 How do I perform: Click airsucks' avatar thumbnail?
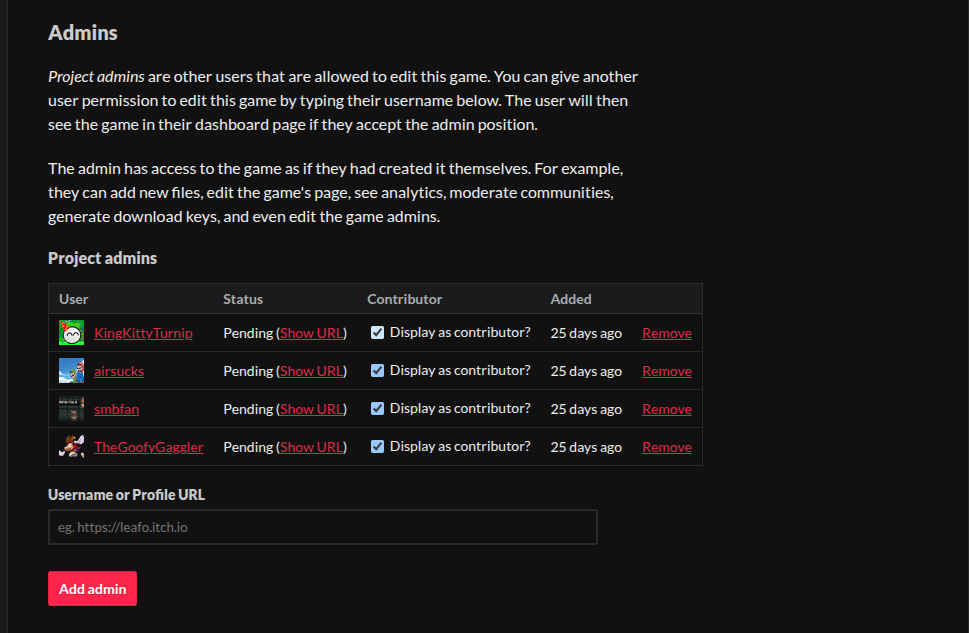coord(71,371)
